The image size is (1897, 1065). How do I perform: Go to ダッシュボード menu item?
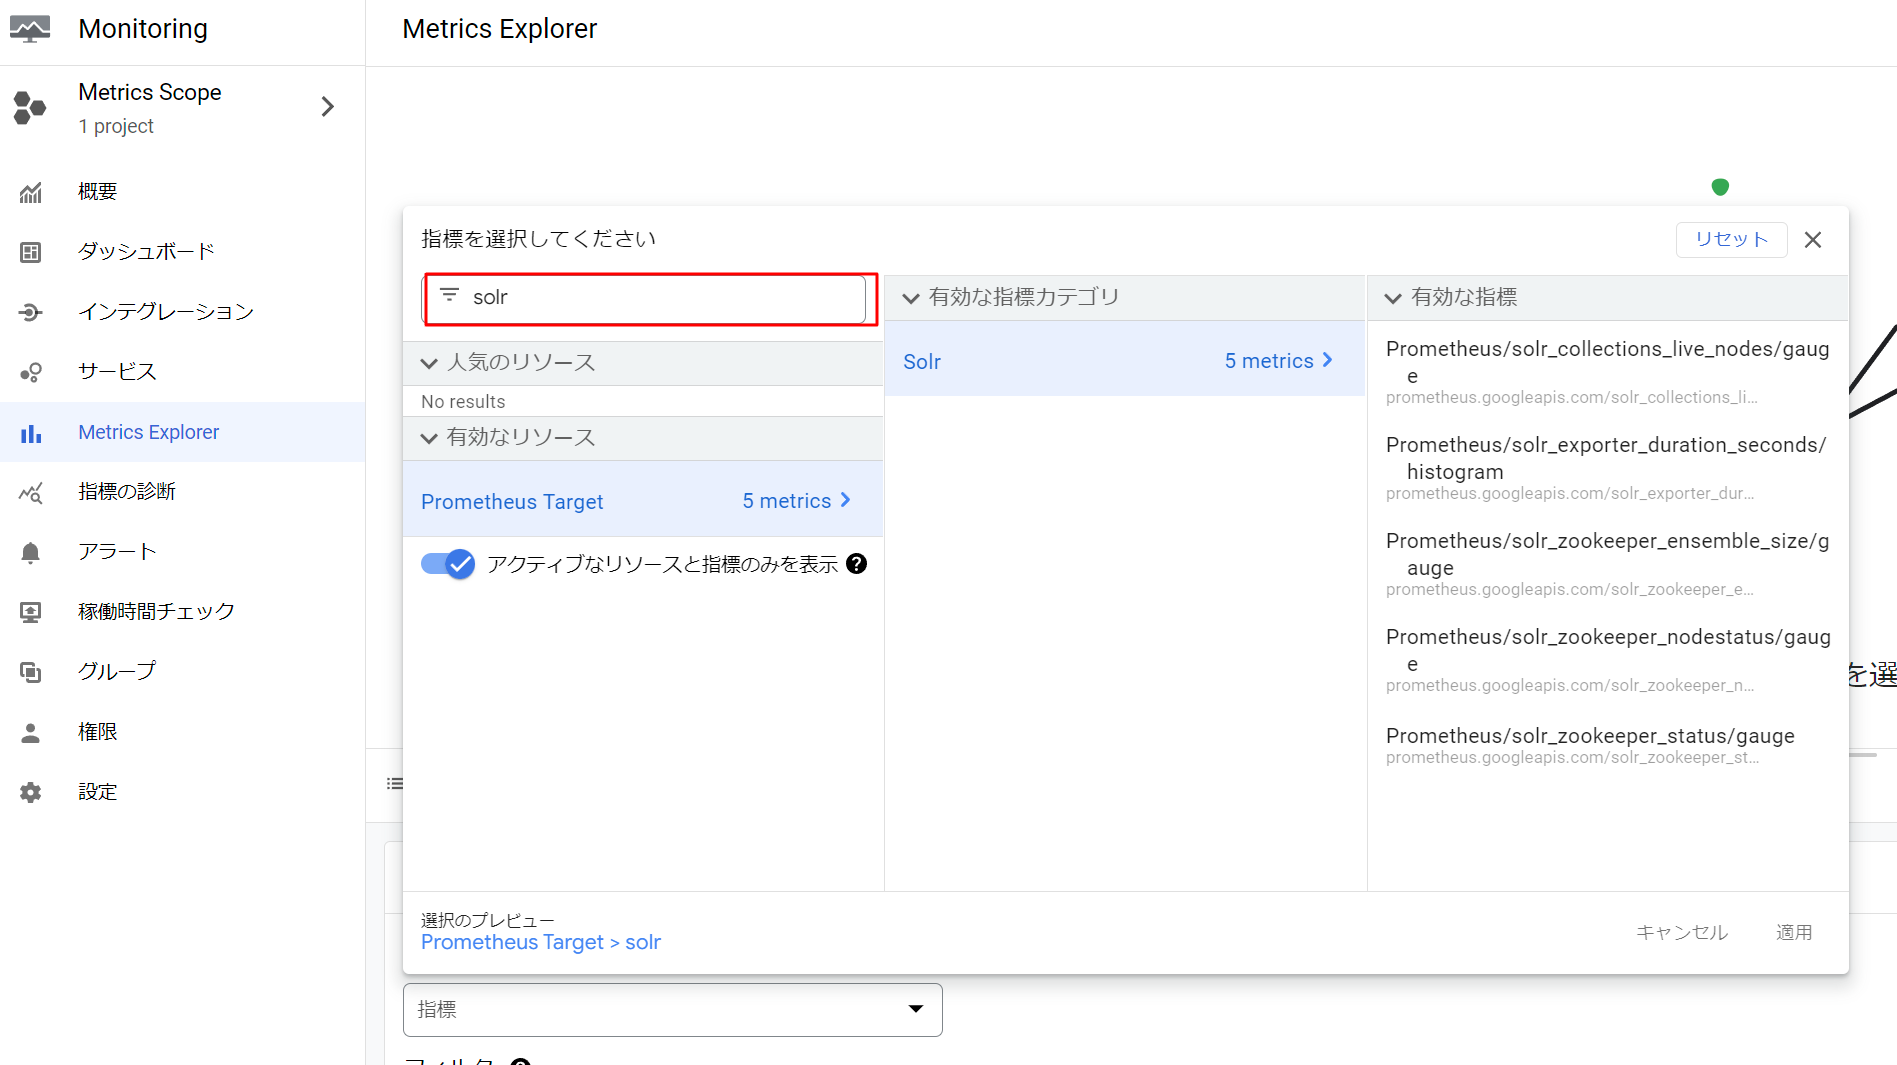(x=146, y=251)
